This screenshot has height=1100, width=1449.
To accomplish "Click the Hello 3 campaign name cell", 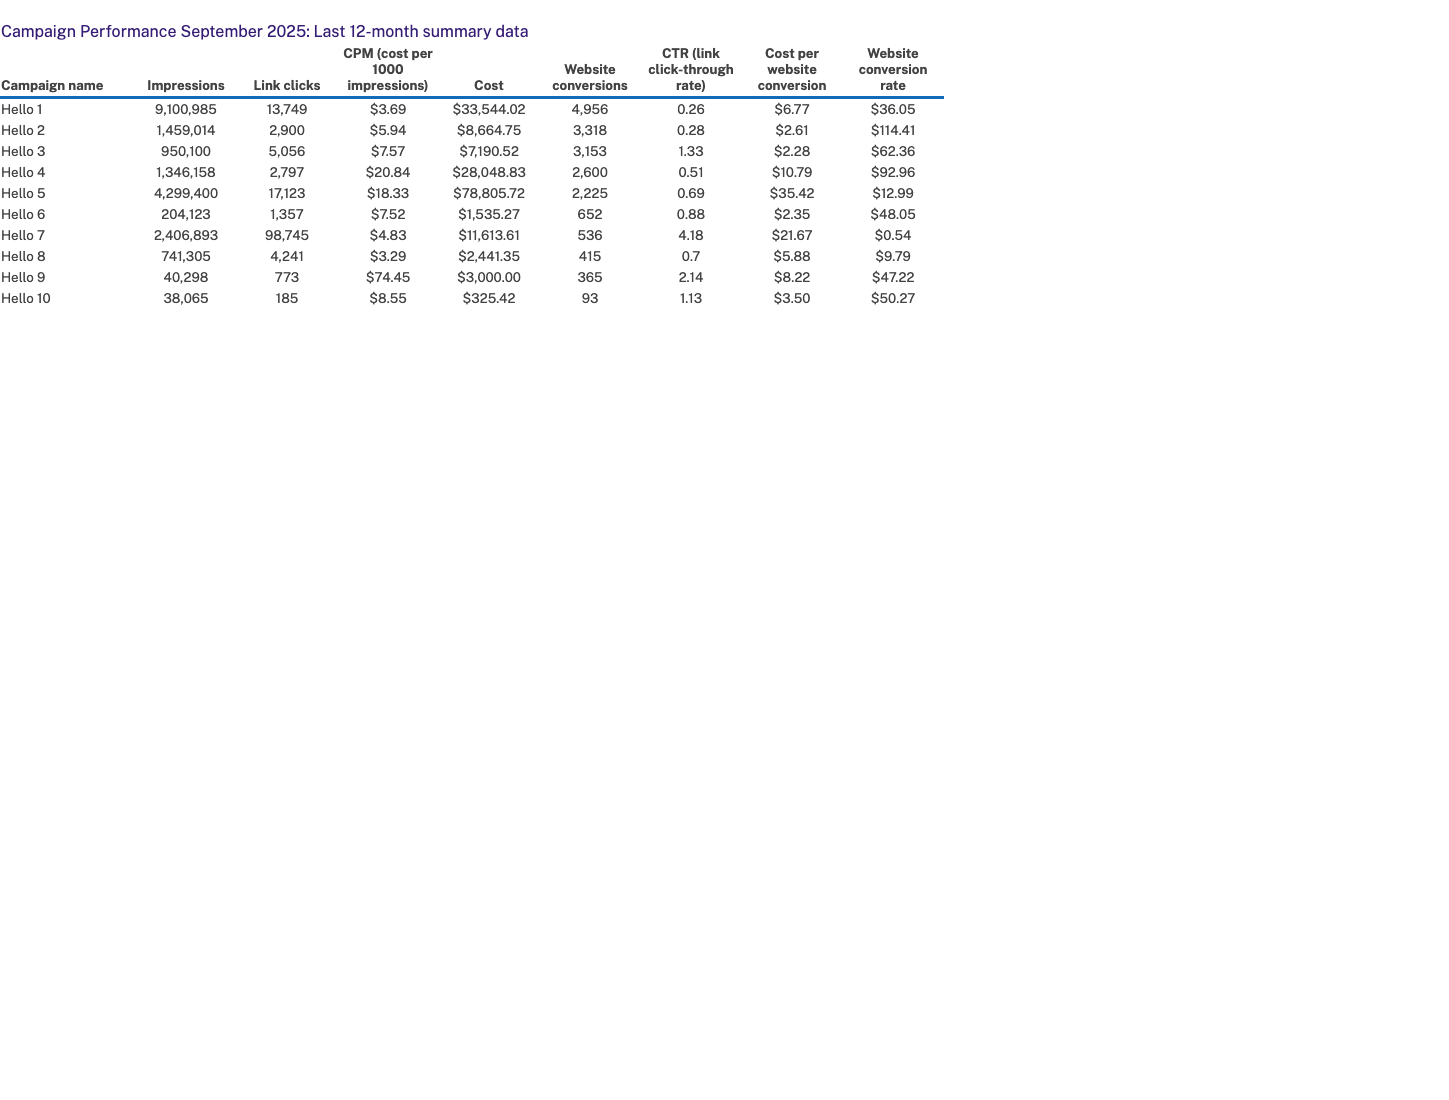I will pos(24,152).
